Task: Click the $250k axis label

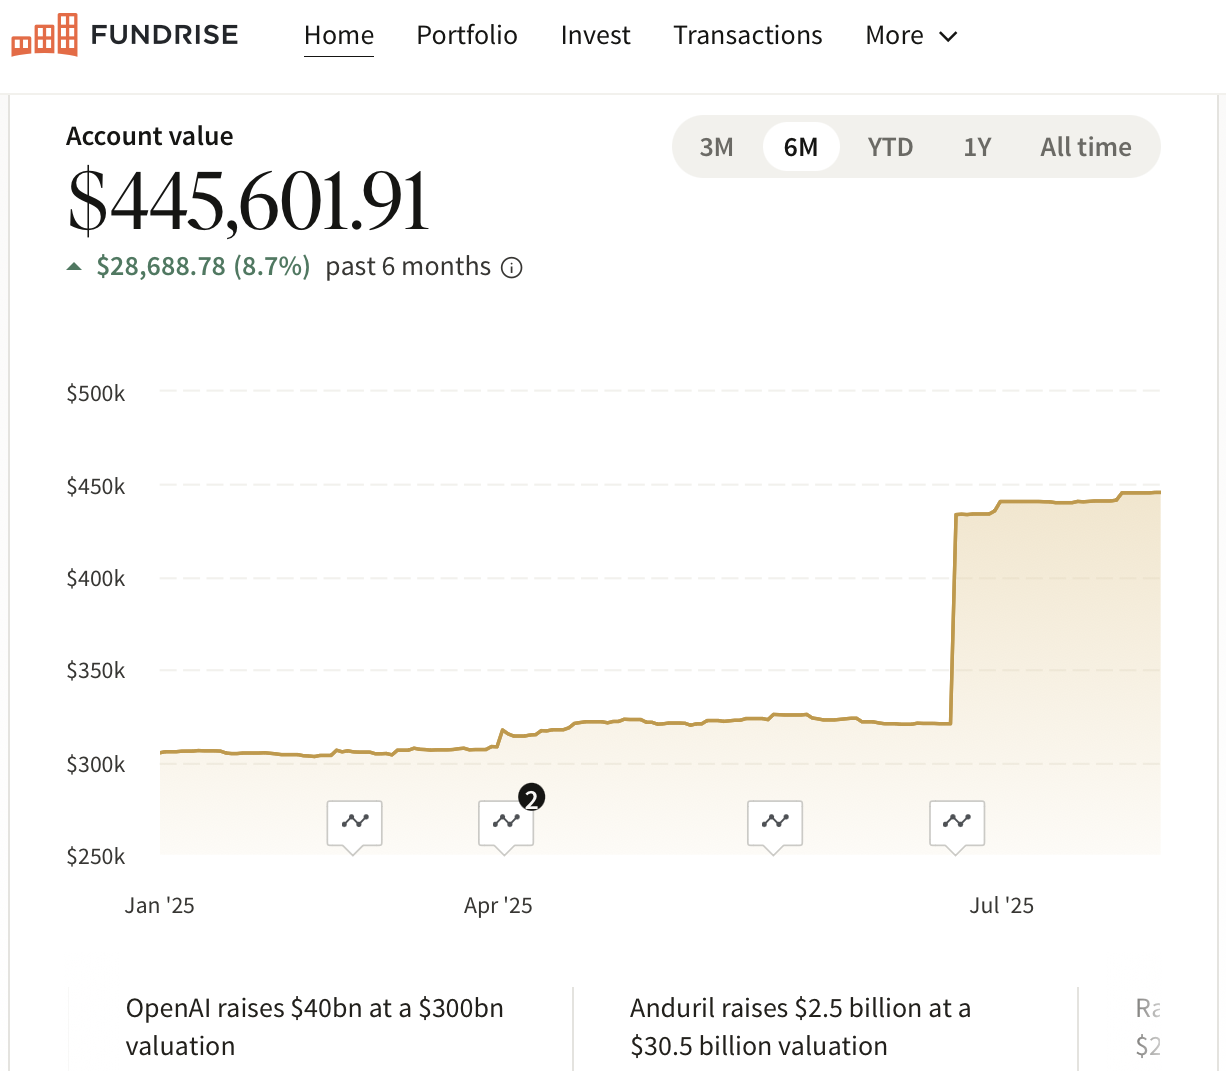Action: coord(96,856)
